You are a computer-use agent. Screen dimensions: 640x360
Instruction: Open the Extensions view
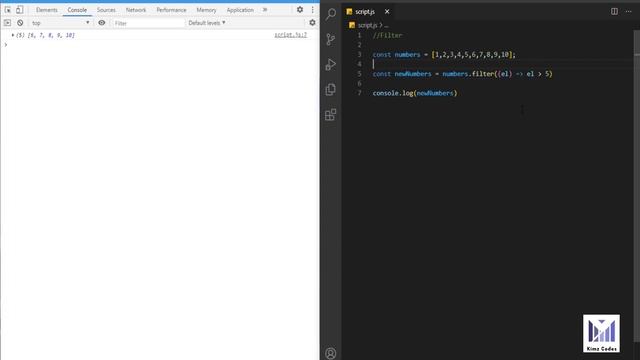[x=331, y=115]
